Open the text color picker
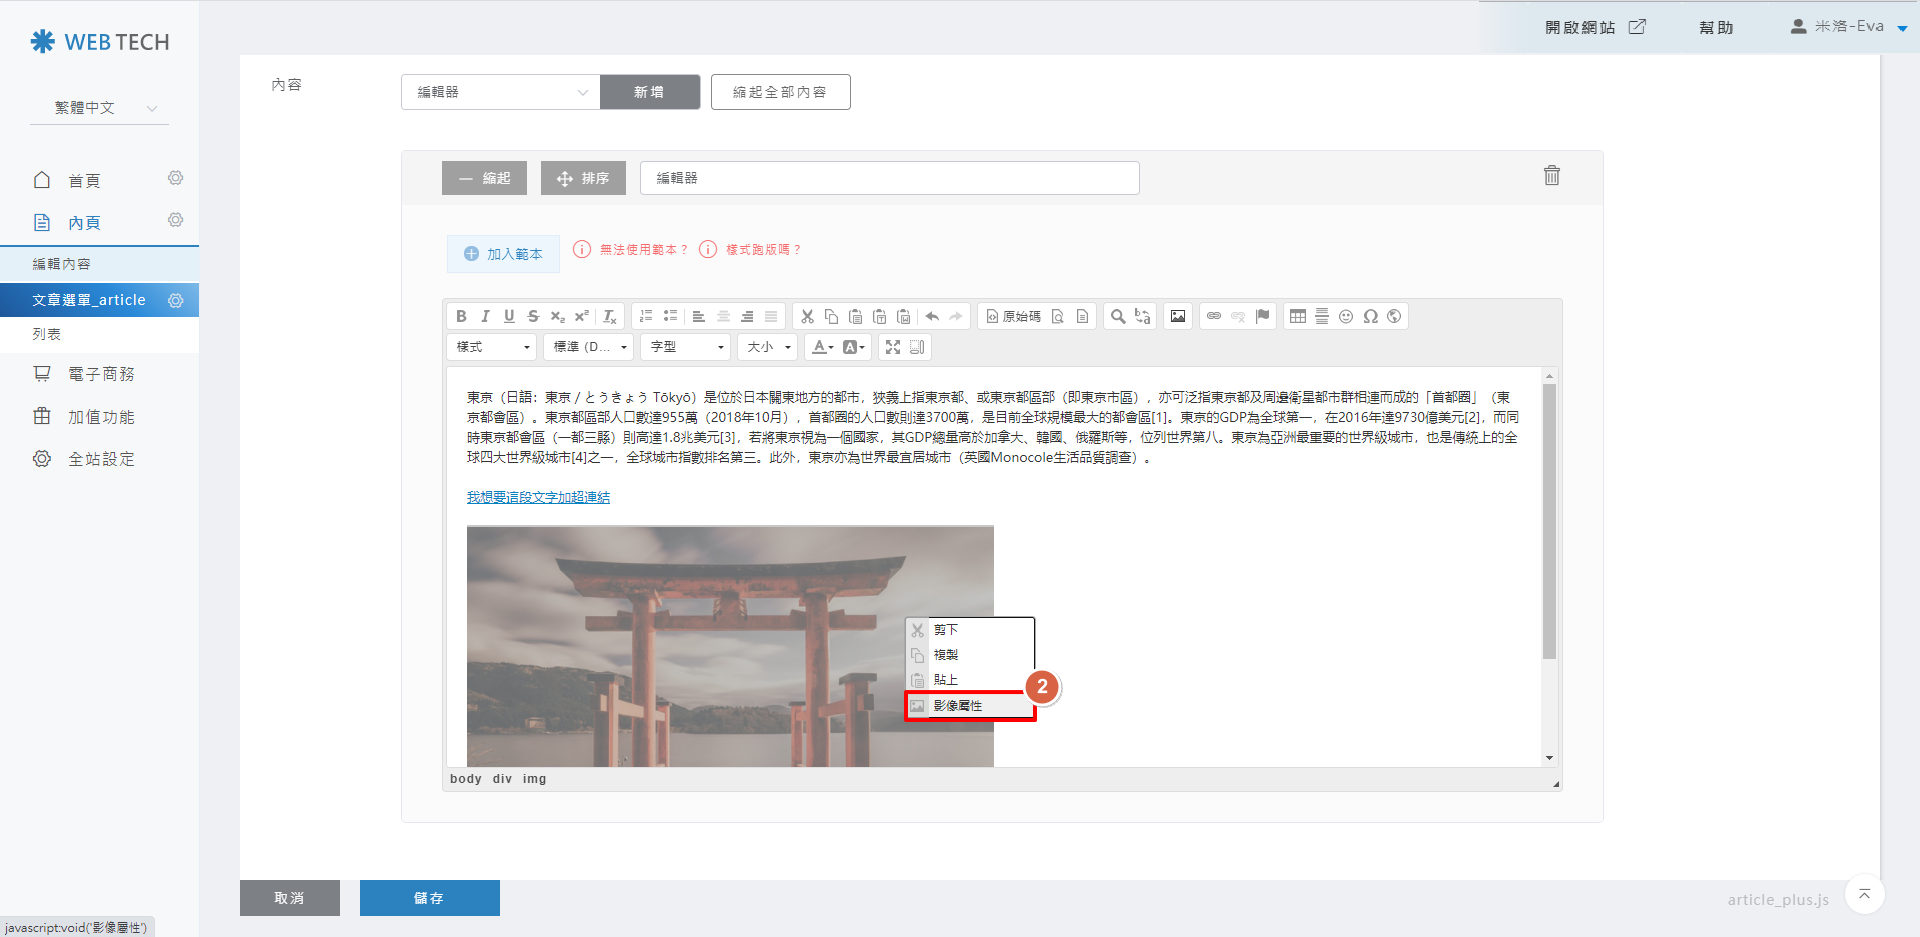Viewport: 1920px width, 937px height. coord(822,347)
